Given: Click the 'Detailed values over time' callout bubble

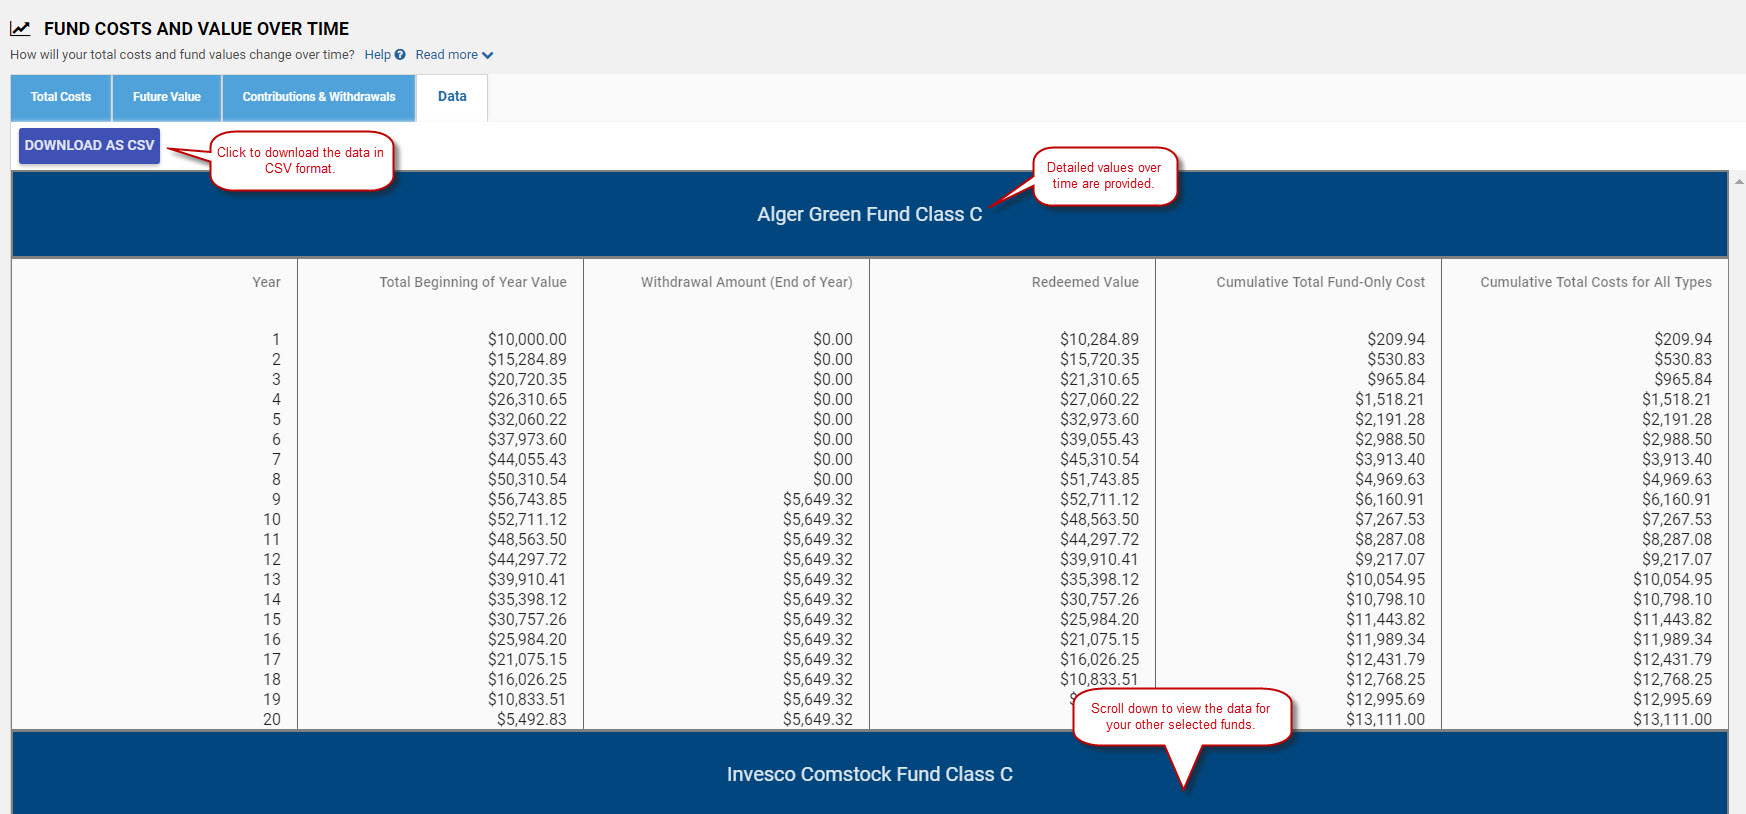Looking at the screenshot, I should click(1104, 176).
